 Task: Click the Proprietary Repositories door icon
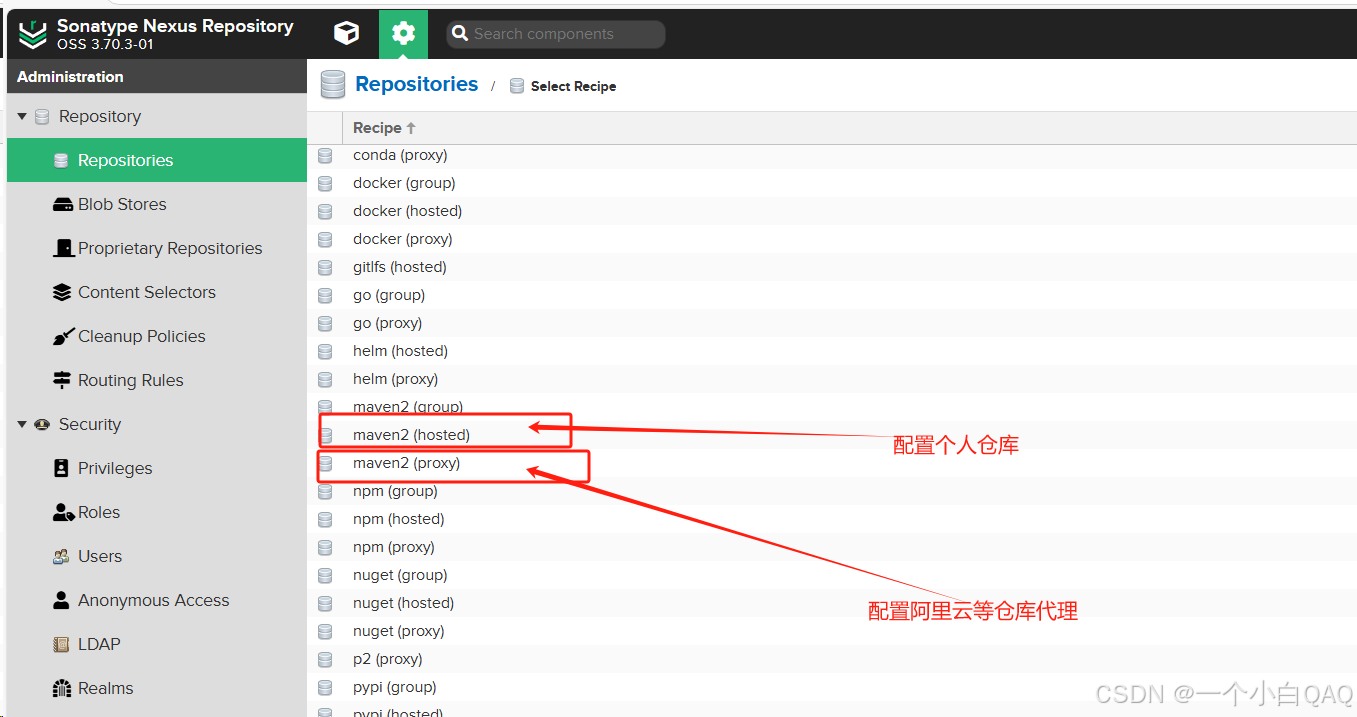(63, 248)
